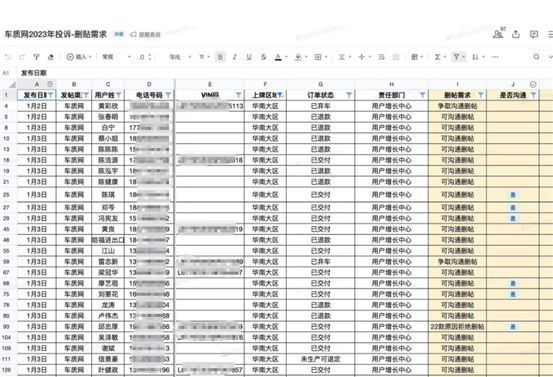Open the filter dropdown on 发布日期 header
Screen dimensions: 553x377
(51, 95)
